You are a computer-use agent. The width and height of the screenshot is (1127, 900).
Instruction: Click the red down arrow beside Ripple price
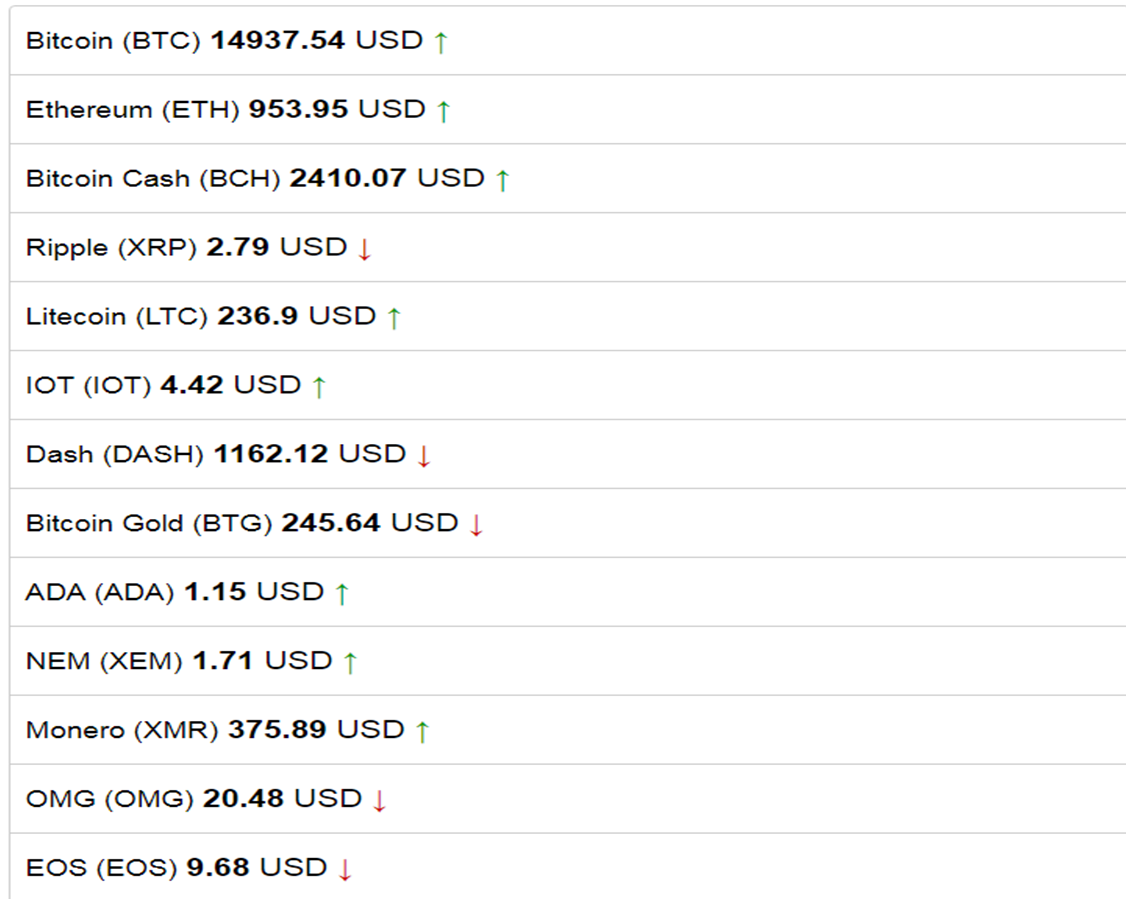click(364, 249)
